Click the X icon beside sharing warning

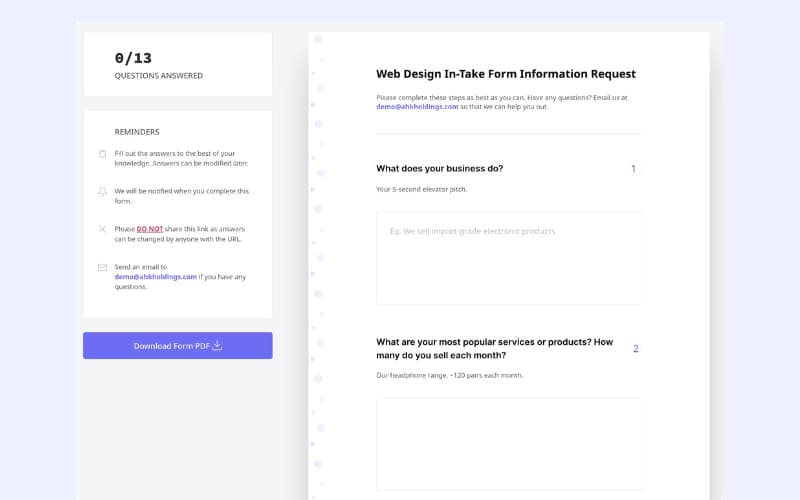pos(102,229)
